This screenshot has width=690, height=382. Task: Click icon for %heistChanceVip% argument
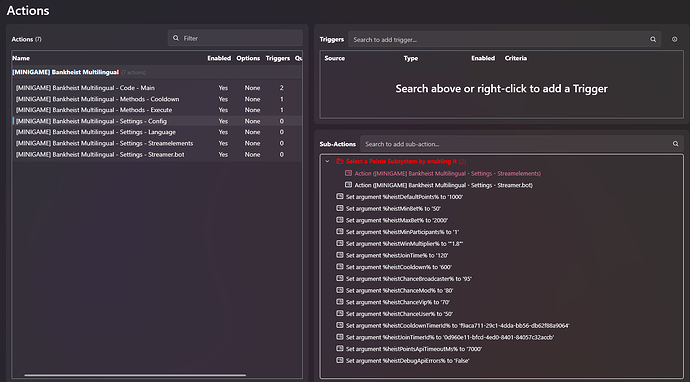click(340, 302)
